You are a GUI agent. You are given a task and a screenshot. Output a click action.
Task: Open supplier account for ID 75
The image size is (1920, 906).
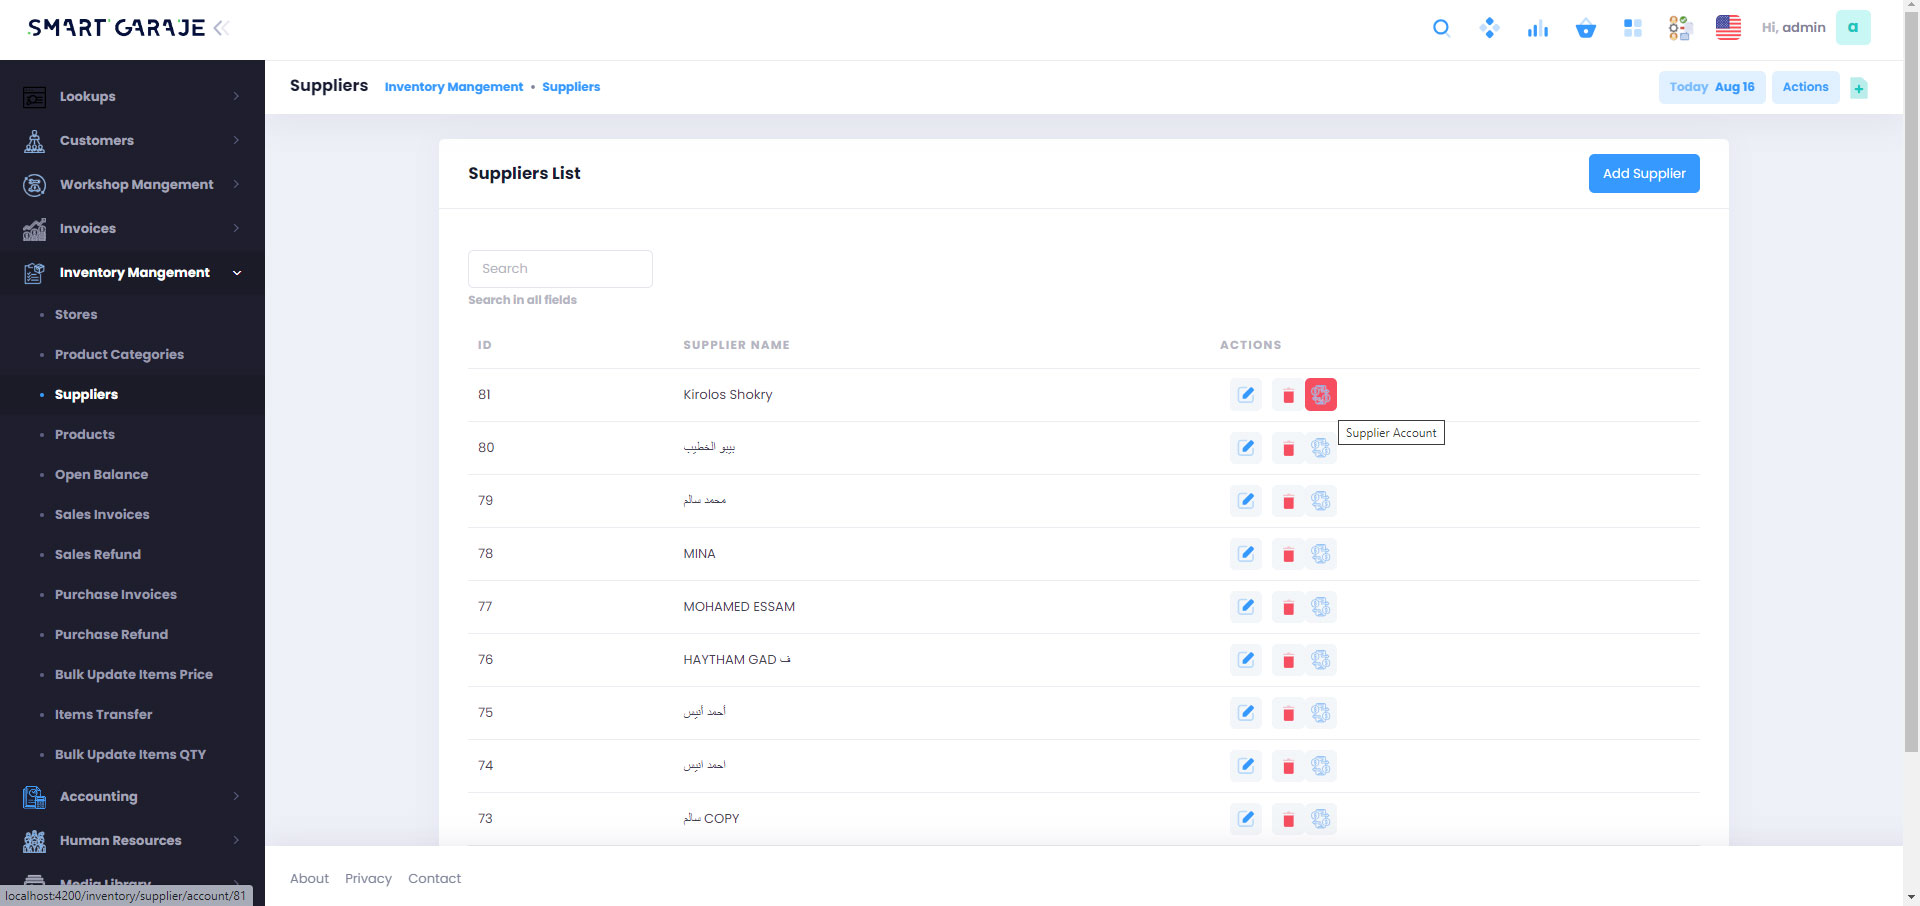tap(1321, 713)
